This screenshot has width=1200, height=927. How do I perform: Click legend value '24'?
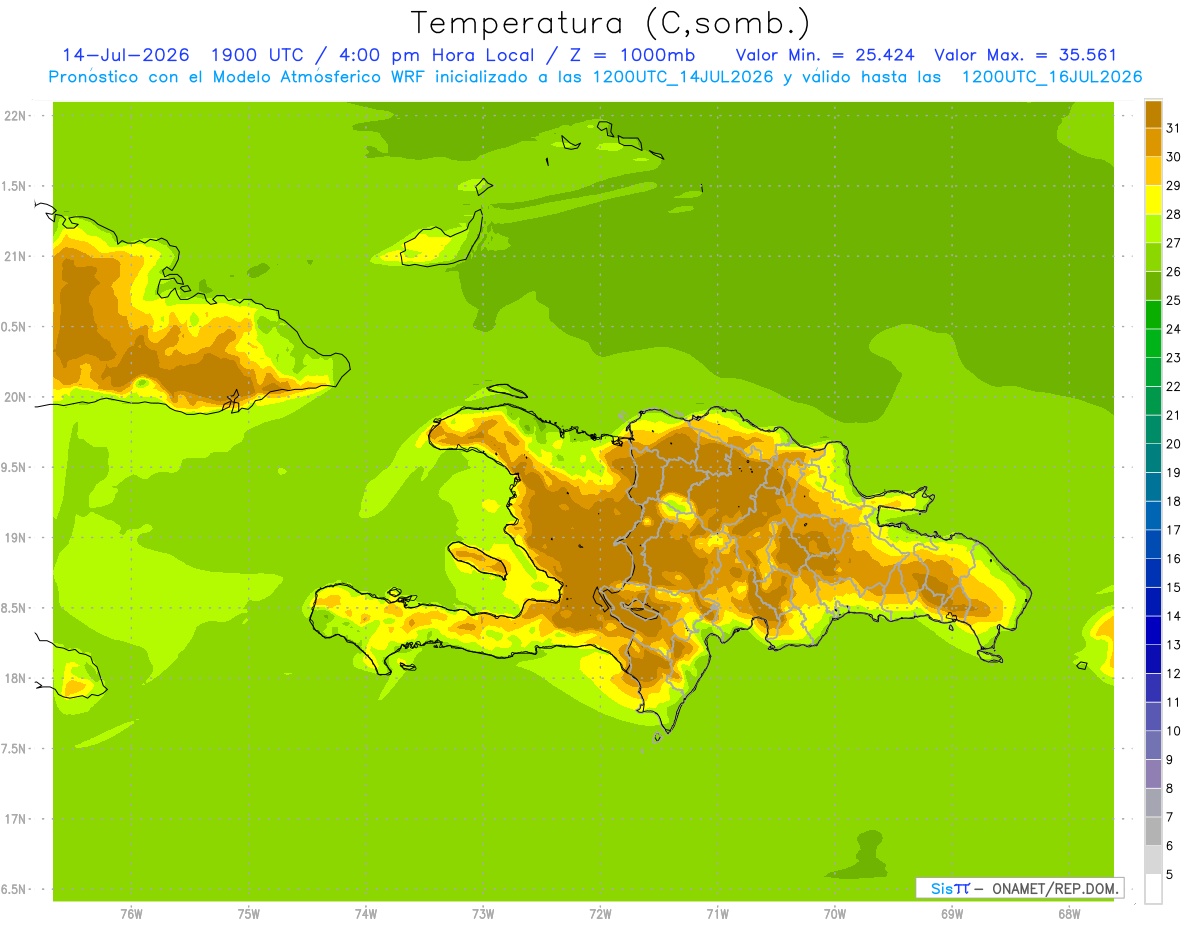[x=1173, y=329]
